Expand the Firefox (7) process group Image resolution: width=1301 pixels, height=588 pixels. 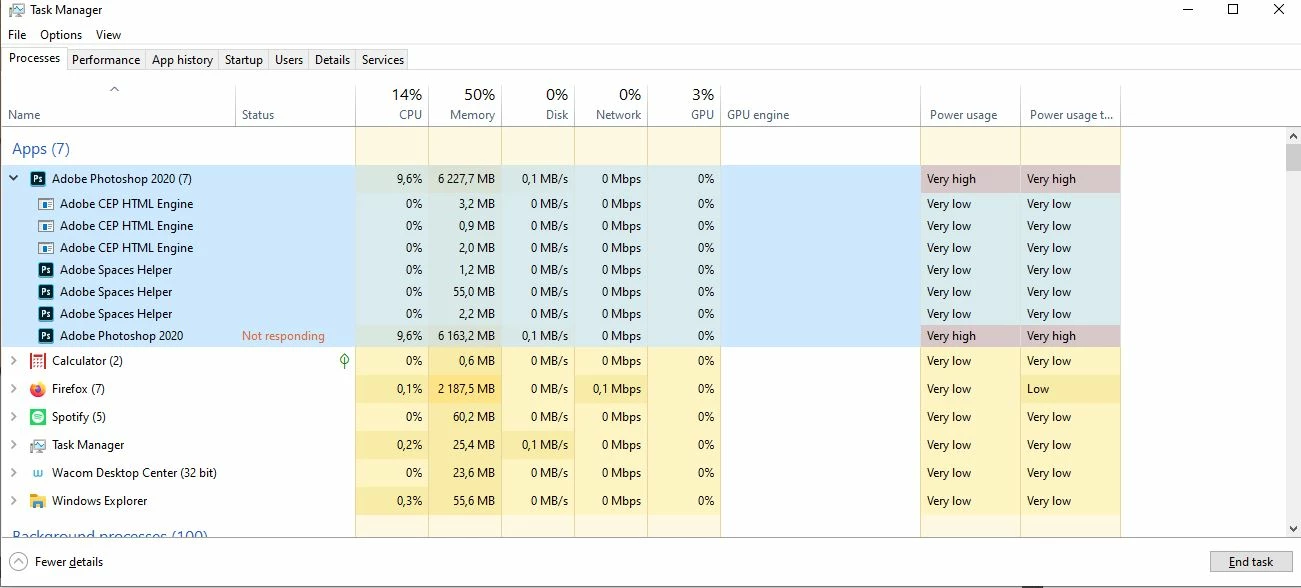13,389
